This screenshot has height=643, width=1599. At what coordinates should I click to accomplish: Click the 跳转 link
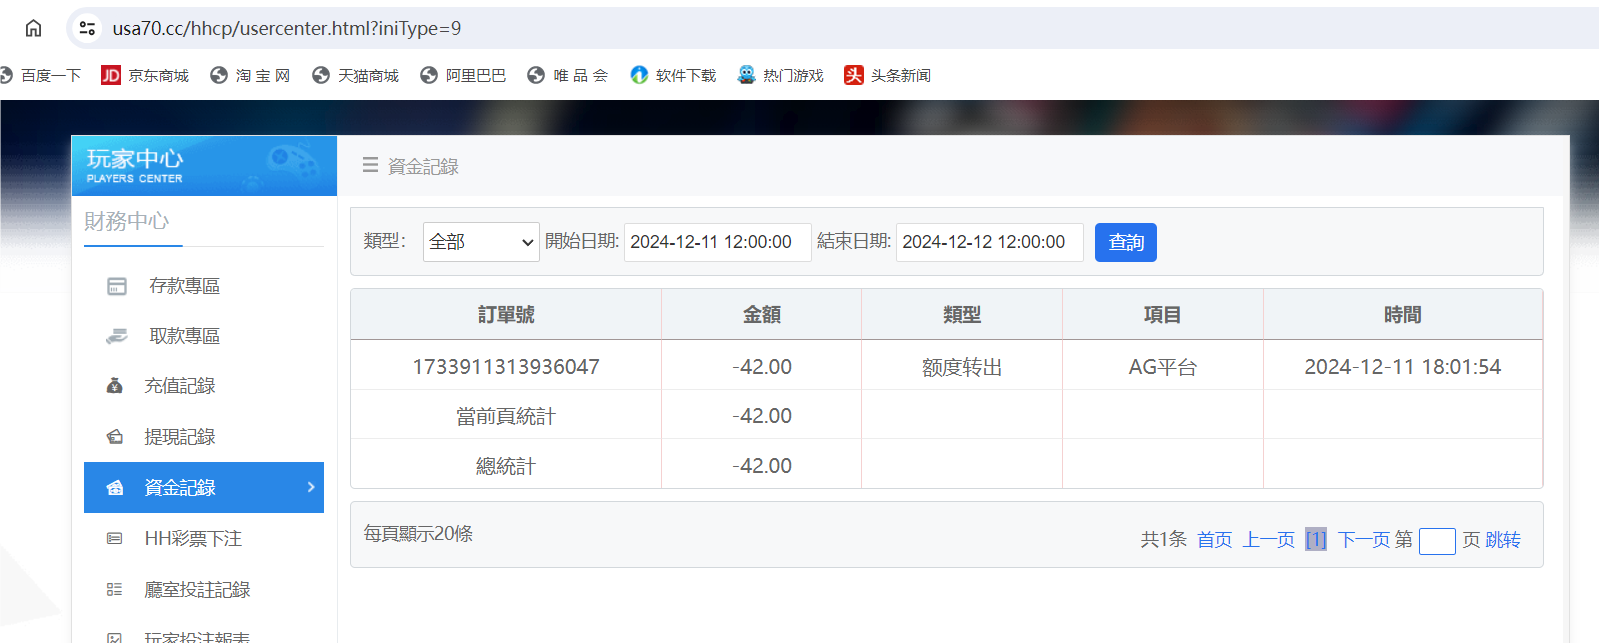(1503, 540)
